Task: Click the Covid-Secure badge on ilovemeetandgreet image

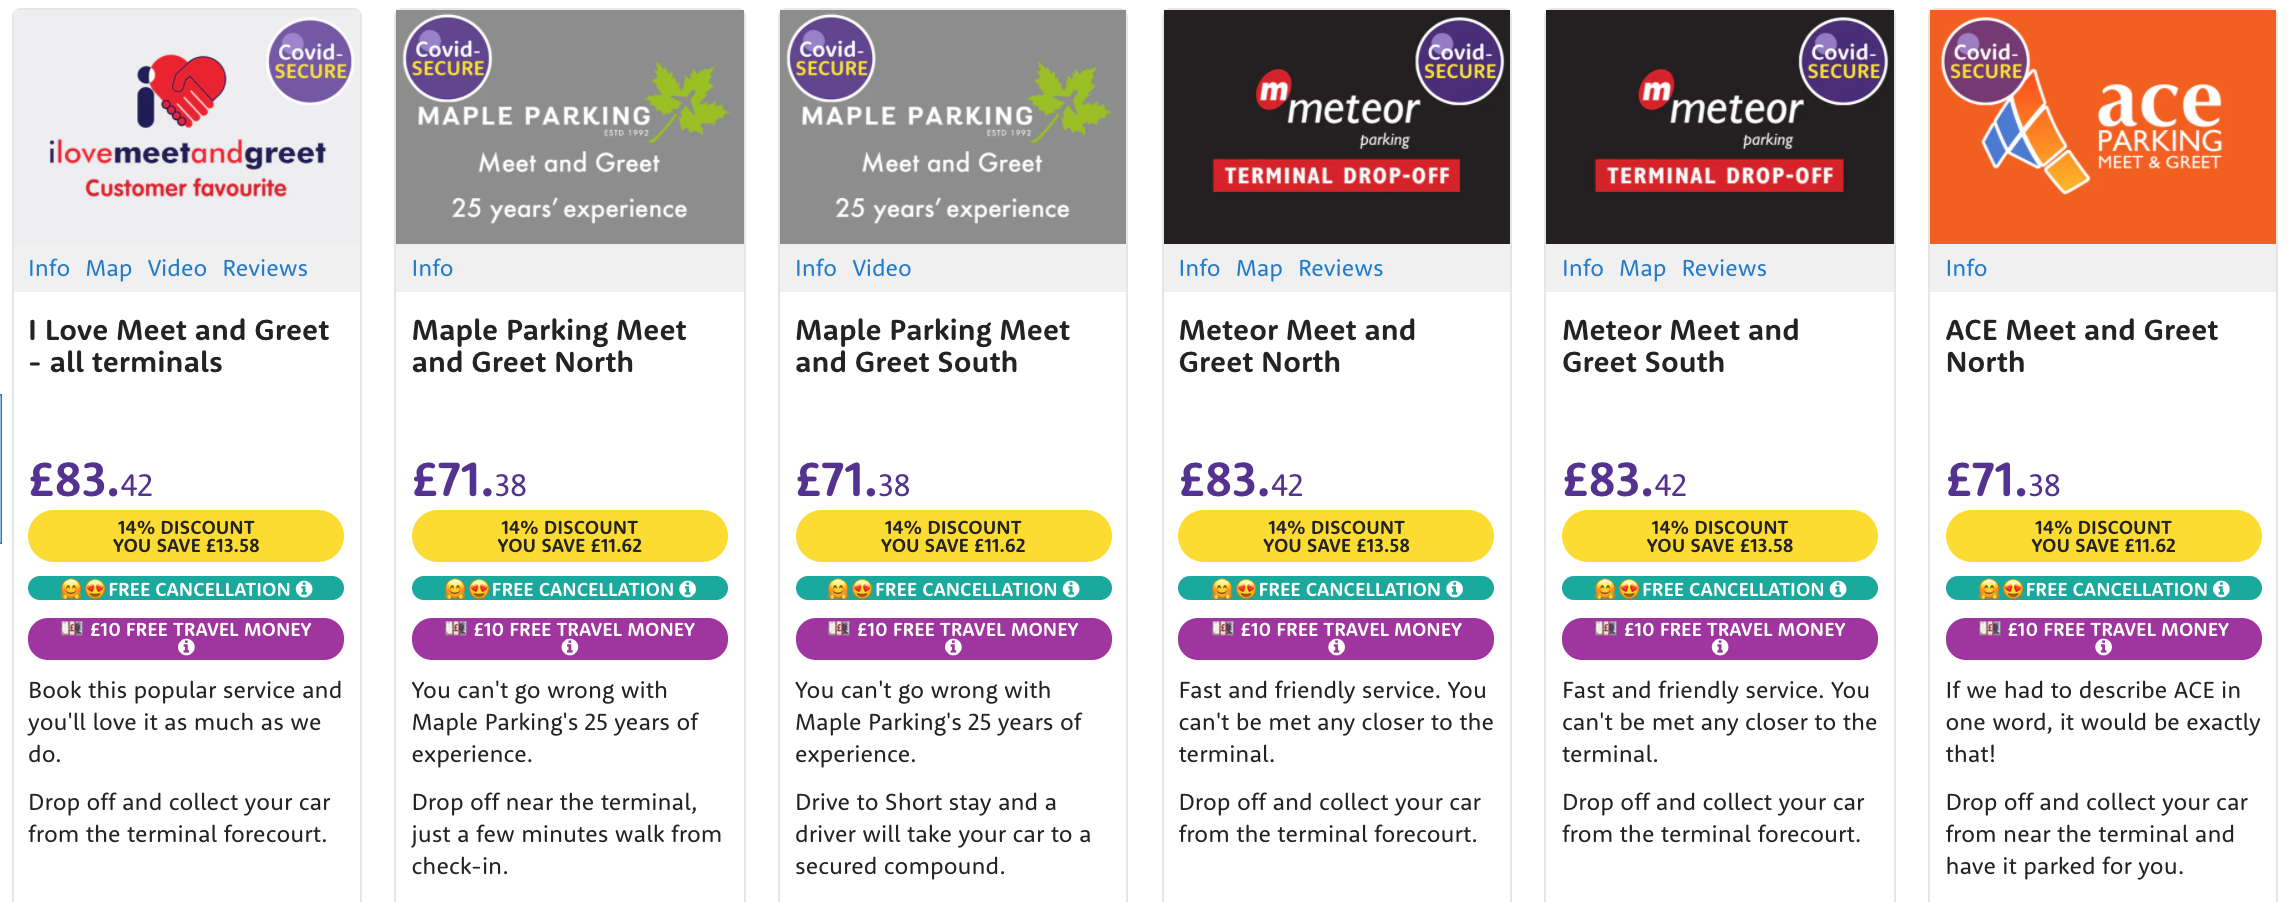Action: [311, 61]
